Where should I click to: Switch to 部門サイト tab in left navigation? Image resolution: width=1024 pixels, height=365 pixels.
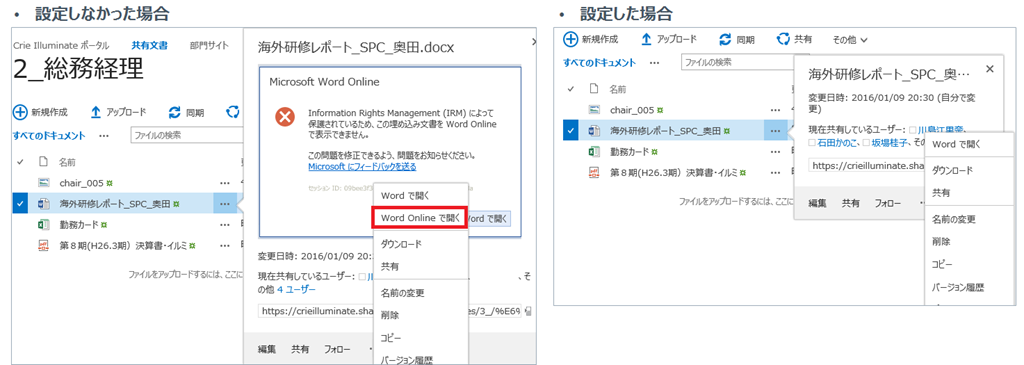[x=209, y=46]
